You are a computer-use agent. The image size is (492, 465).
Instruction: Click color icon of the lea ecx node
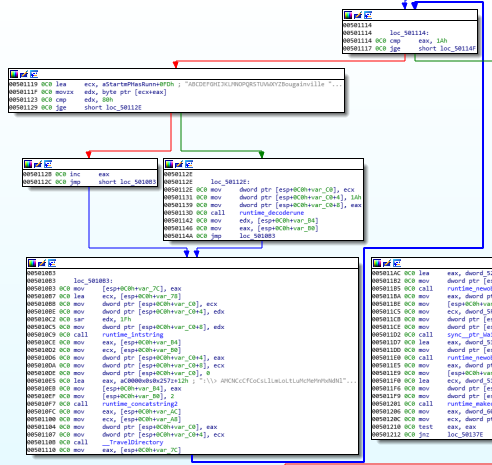point(14,74)
